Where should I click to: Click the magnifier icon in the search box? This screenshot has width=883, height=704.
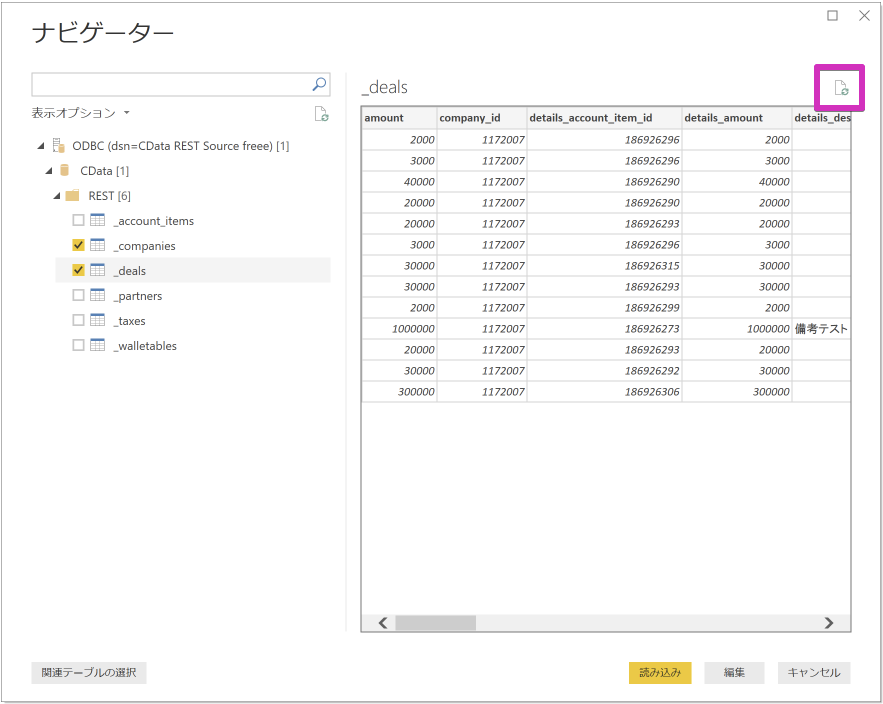point(318,84)
